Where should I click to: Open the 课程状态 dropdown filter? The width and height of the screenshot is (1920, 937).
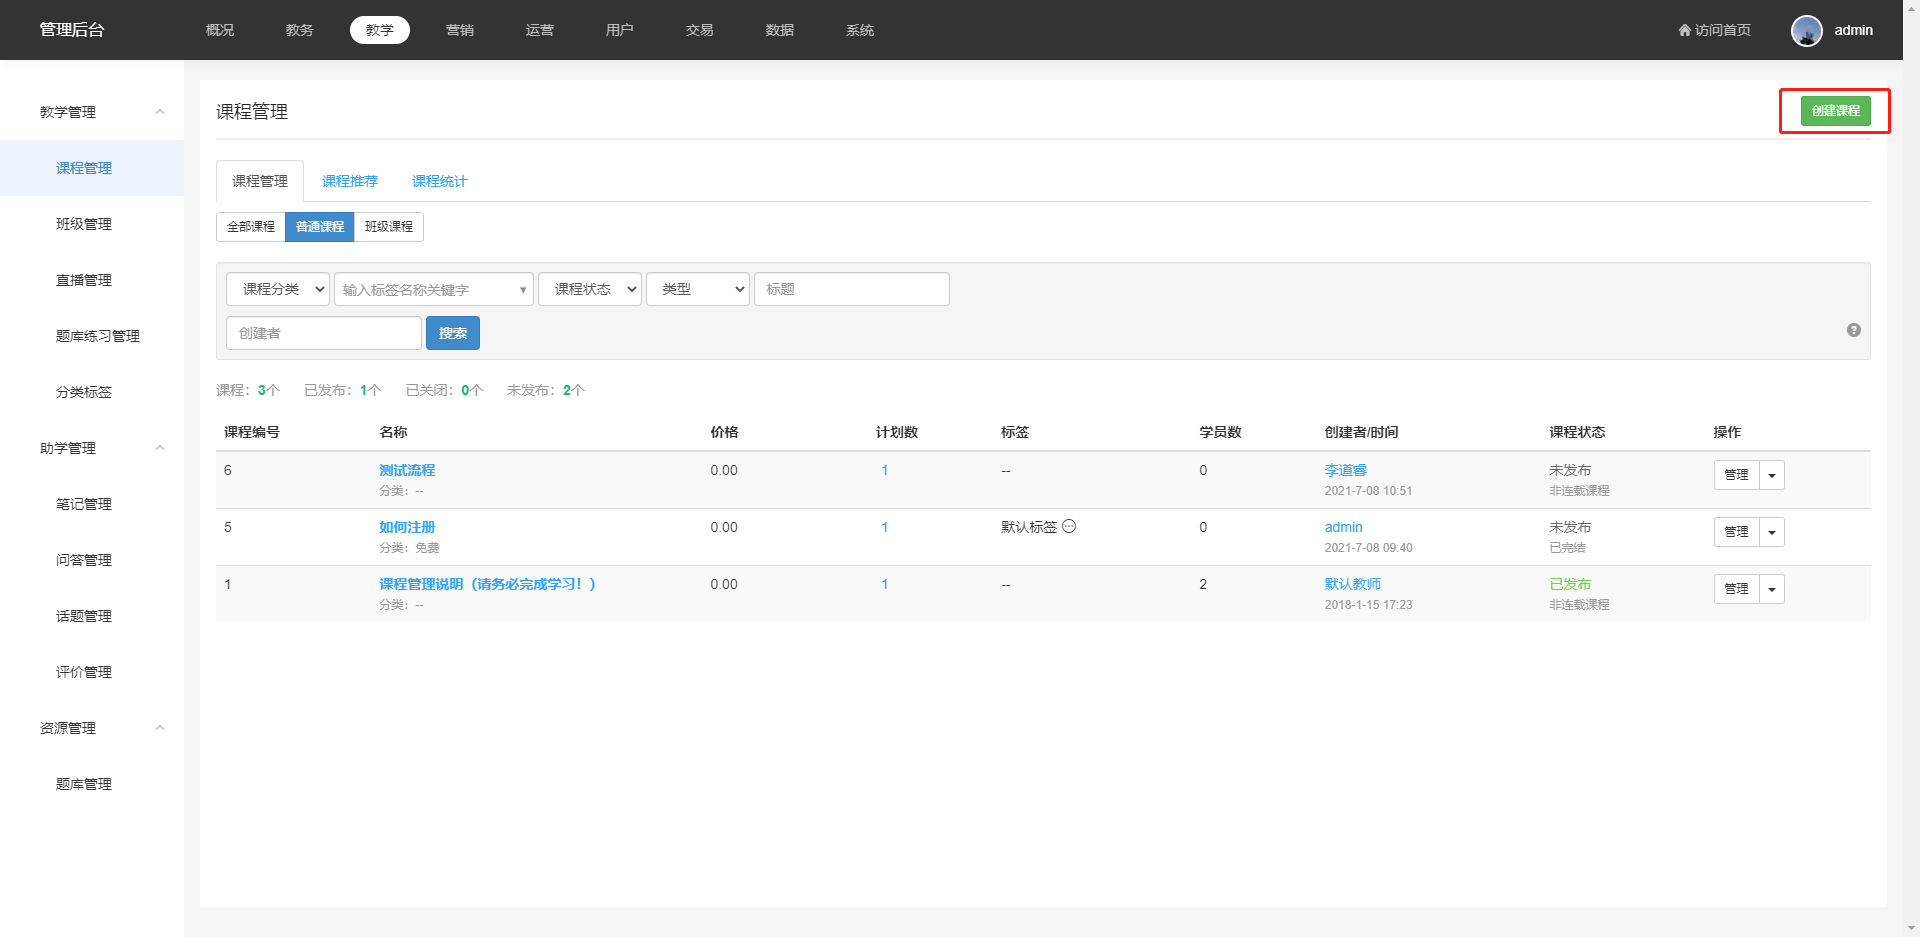point(590,289)
